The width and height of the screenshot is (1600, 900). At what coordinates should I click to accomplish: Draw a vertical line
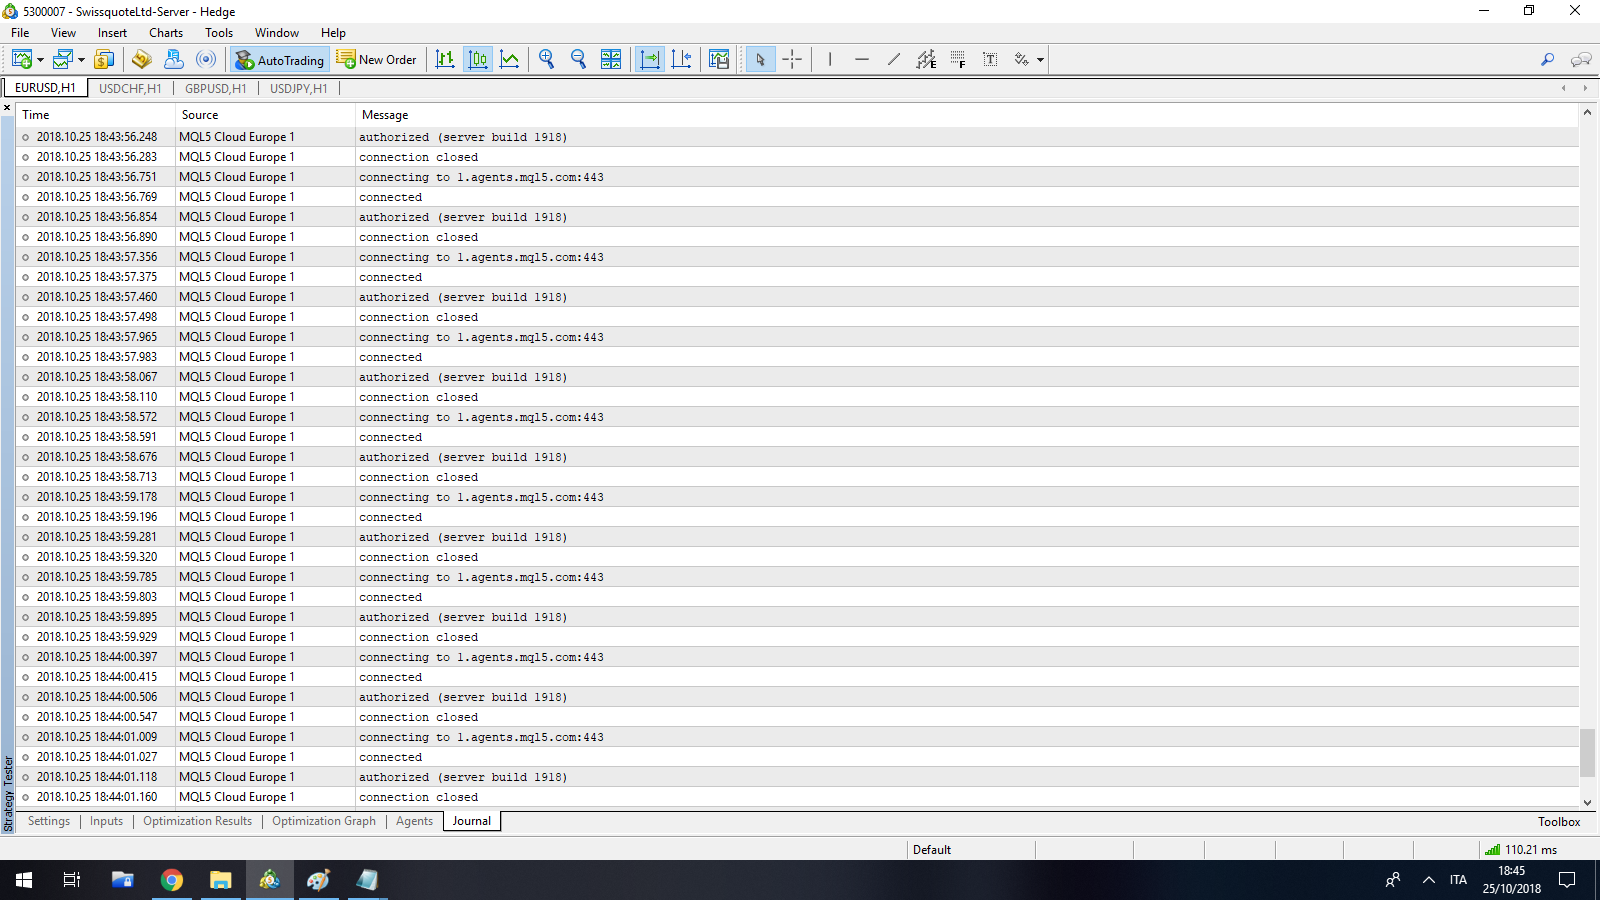point(830,60)
